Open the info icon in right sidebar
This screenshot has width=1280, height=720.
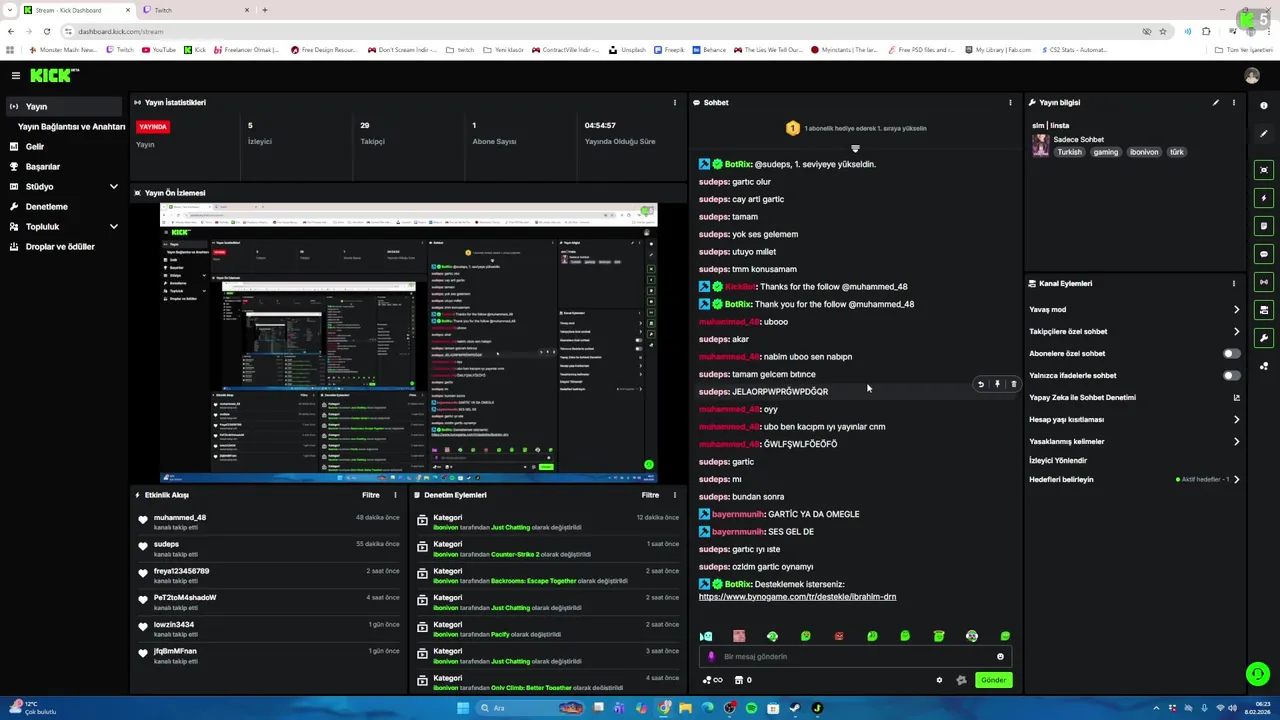click(x=1264, y=105)
